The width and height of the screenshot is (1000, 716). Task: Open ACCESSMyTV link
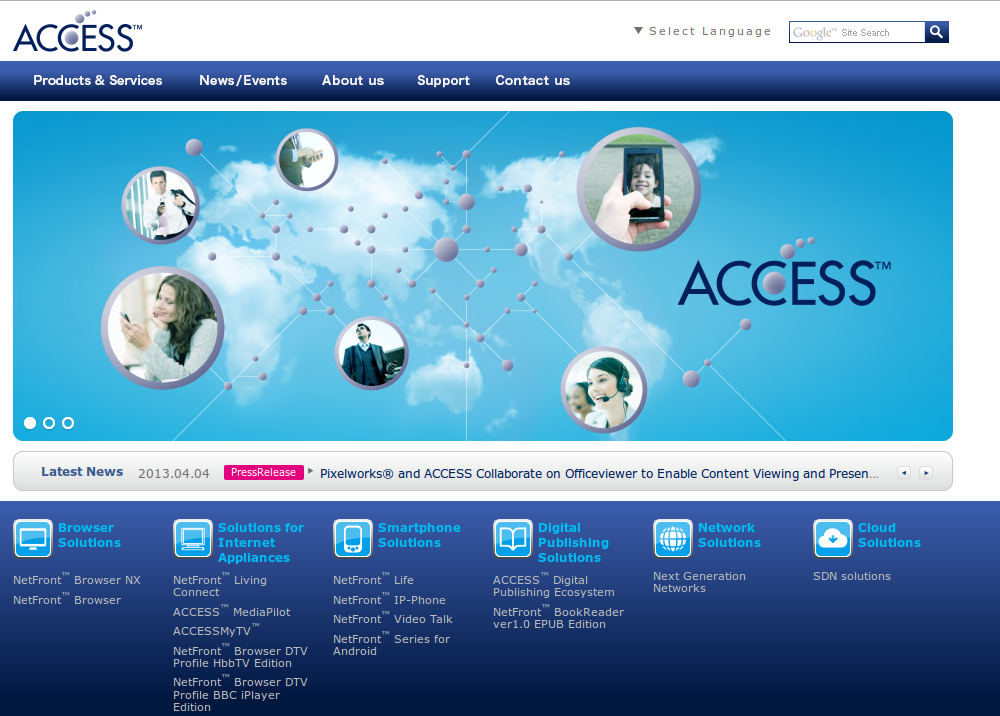tap(216, 631)
